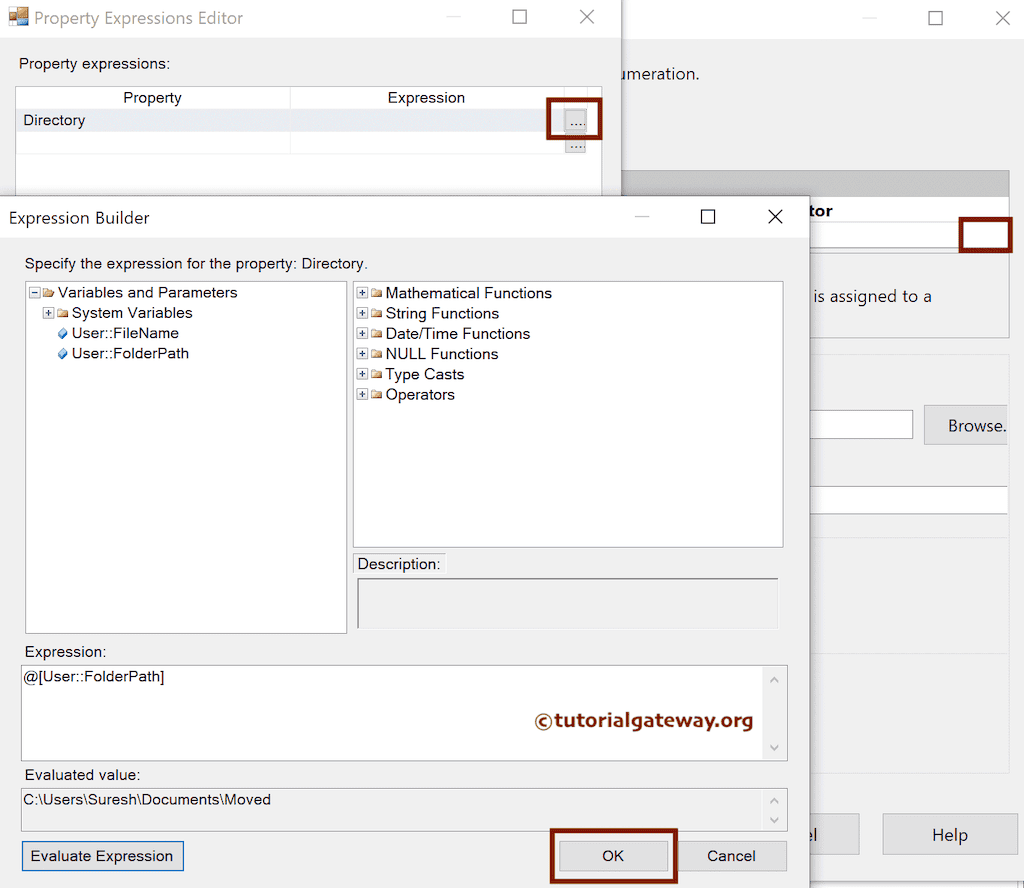The width and height of the screenshot is (1024, 888).
Task: Click the Evaluated value text field
Action: [x=392, y=810]
